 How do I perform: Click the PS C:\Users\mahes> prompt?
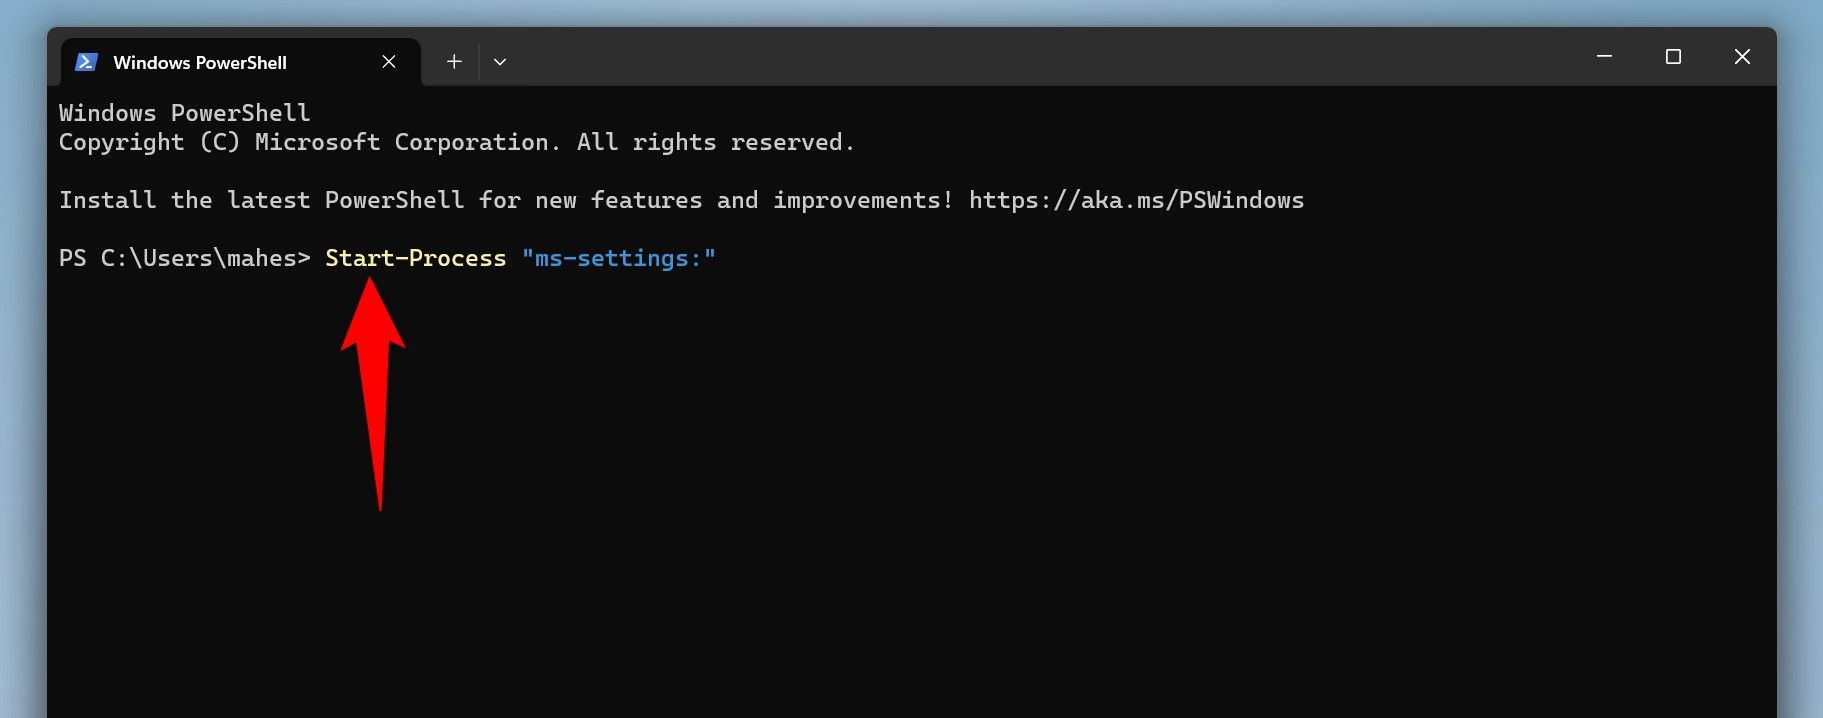tap(184, 258)
